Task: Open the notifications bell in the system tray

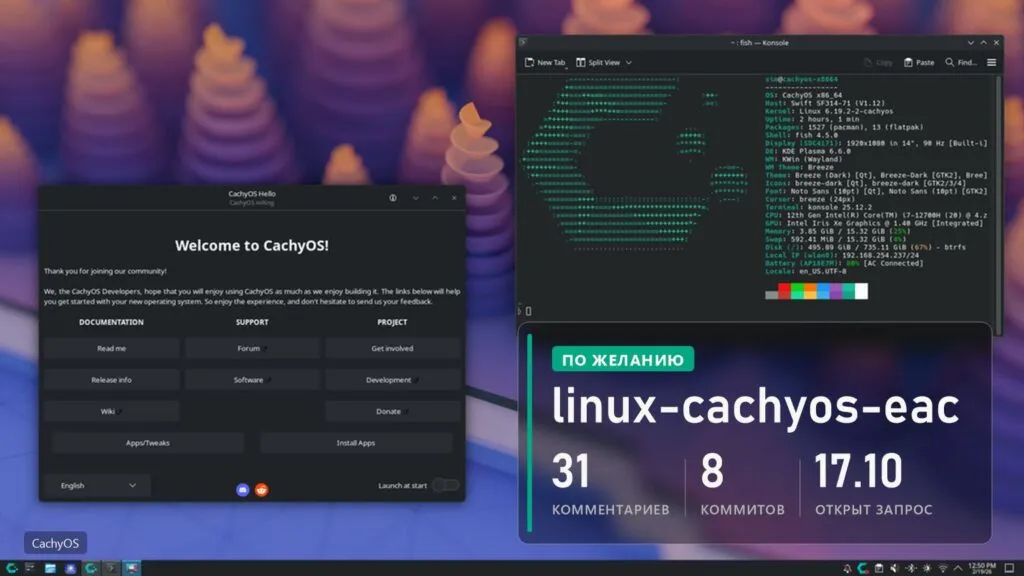Action: 847,568
